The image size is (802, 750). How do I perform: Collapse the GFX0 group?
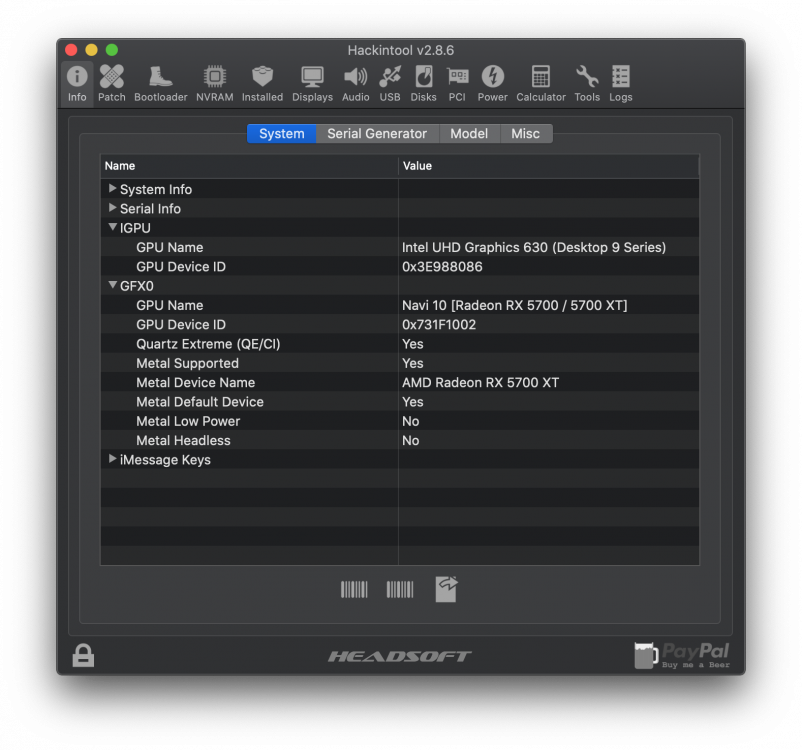(x=113, y=285)
